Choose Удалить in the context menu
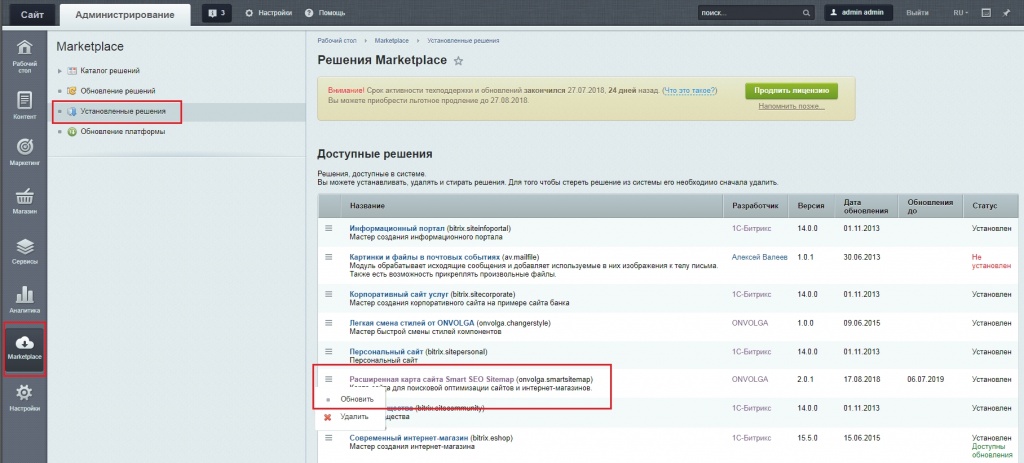 click(354, 416)
